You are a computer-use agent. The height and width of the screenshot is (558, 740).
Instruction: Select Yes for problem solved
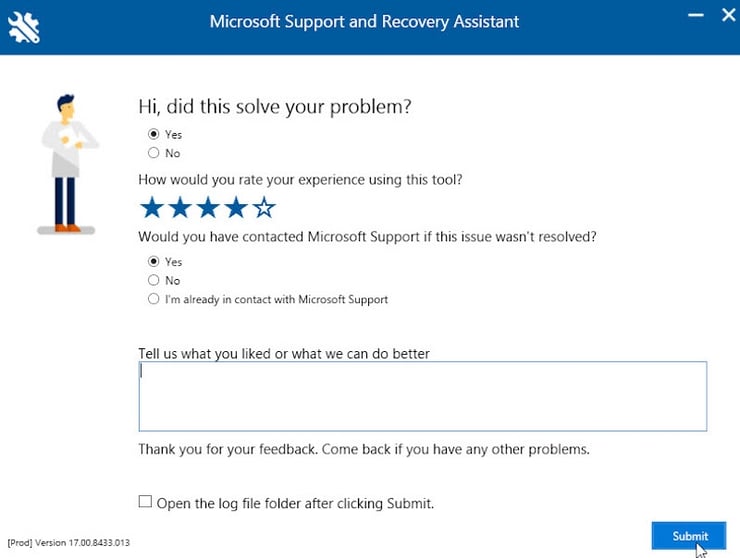154,134
